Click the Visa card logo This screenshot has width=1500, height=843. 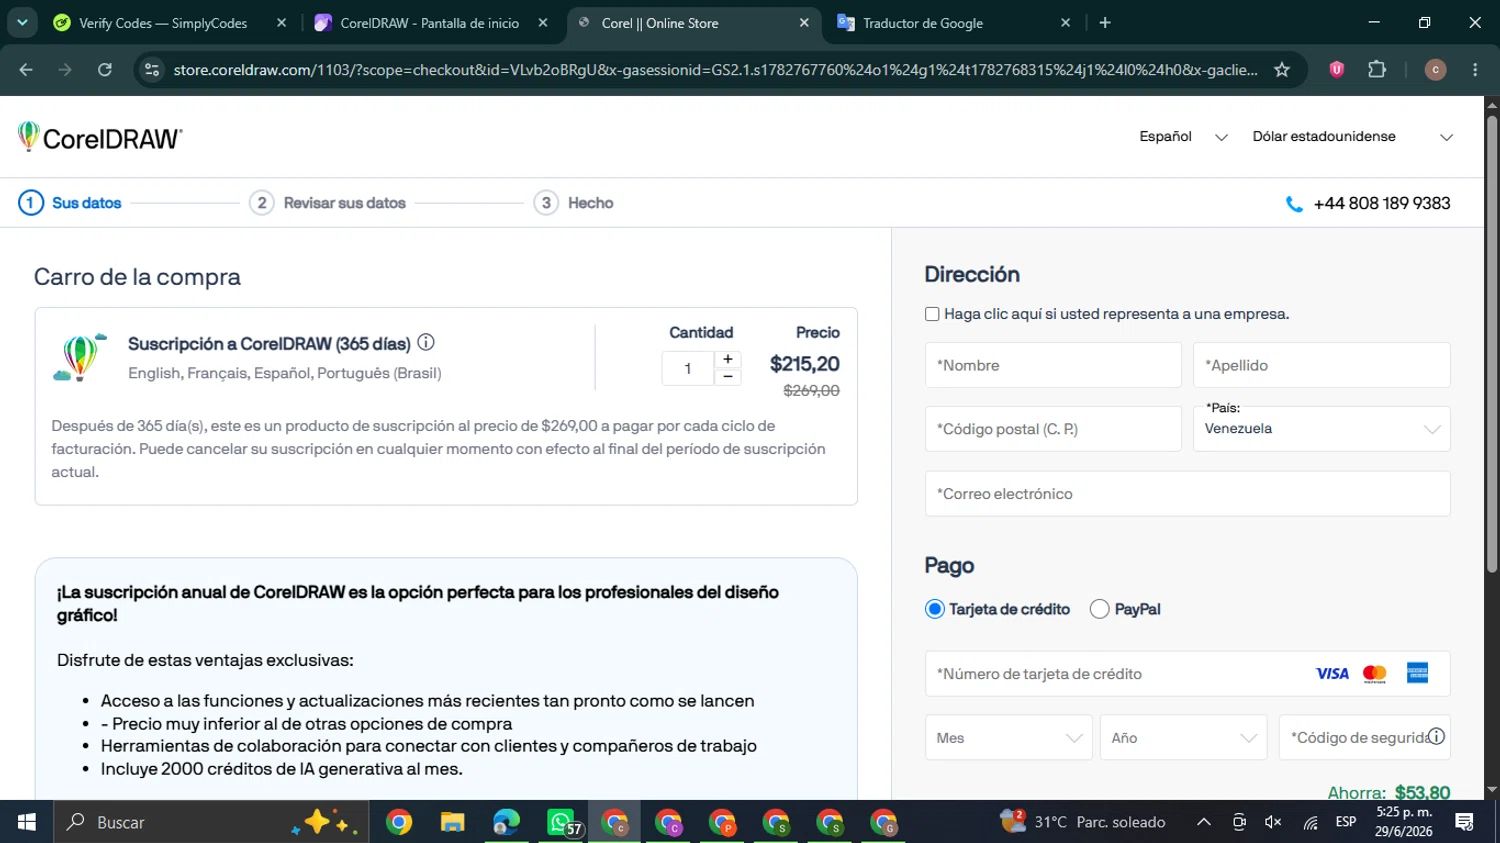(1332, 674)
